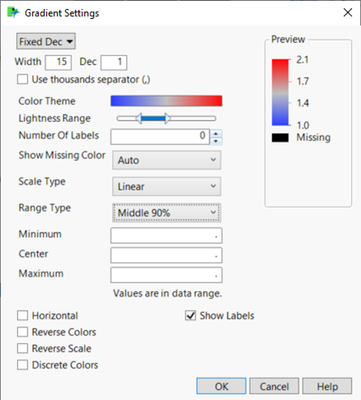
Task: Increase Number Of Labels with up arrow
Action: (x=216, y=134)
